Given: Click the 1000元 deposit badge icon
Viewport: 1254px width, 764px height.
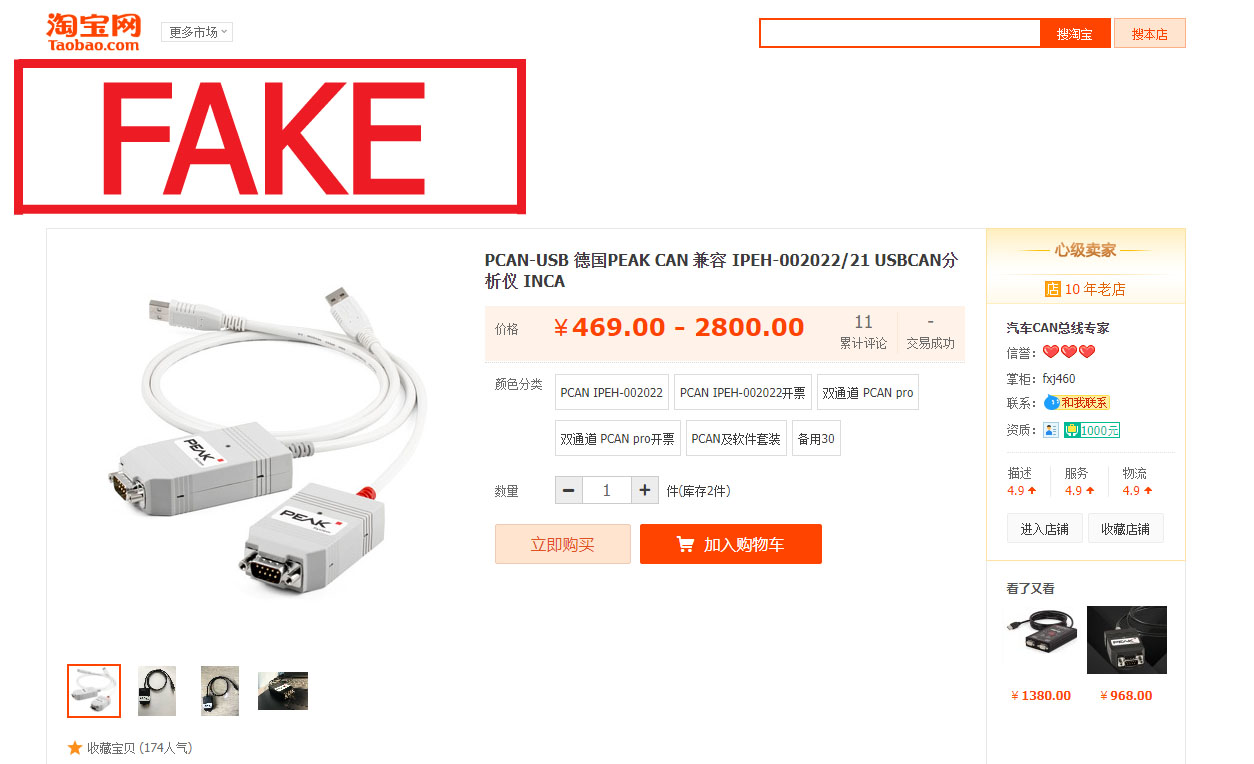Looking at the screenshot, I should (1092, 430).
